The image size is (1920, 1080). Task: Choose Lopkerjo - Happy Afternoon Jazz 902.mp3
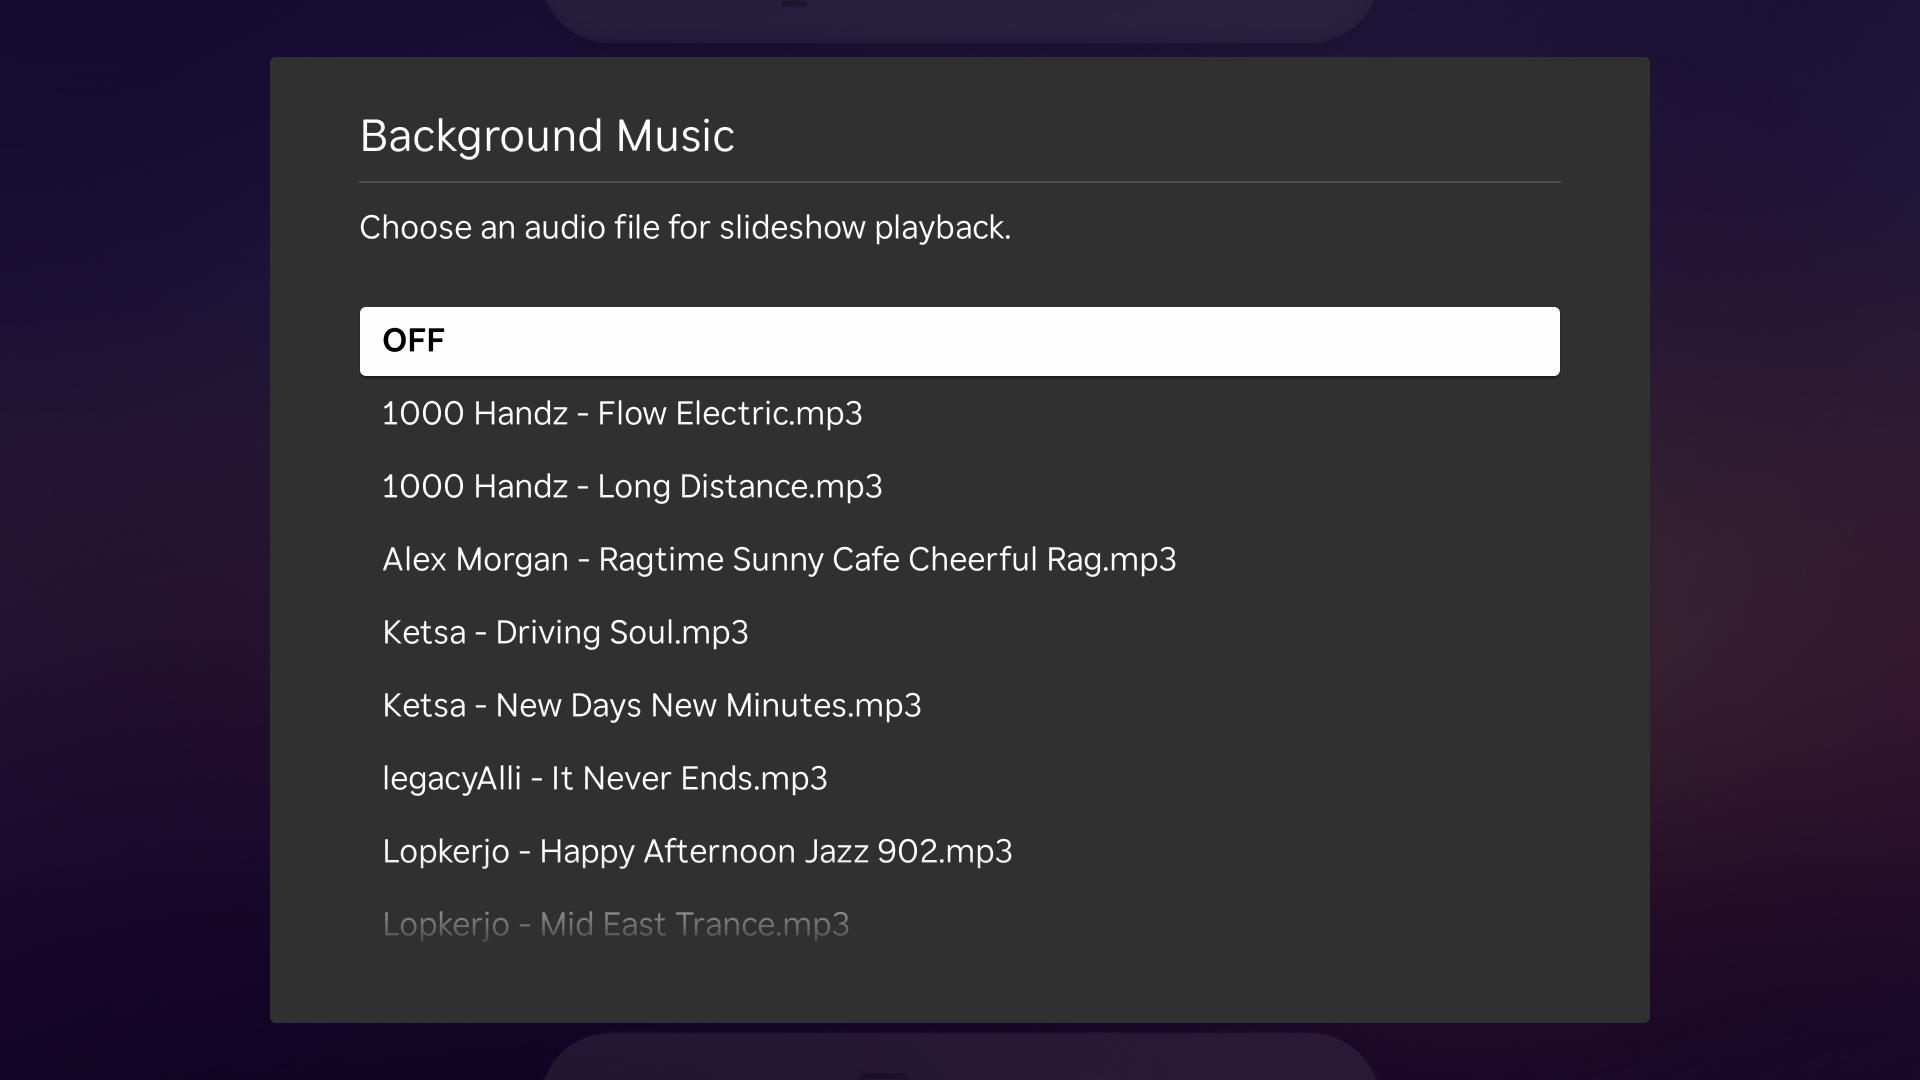[960, 852]
